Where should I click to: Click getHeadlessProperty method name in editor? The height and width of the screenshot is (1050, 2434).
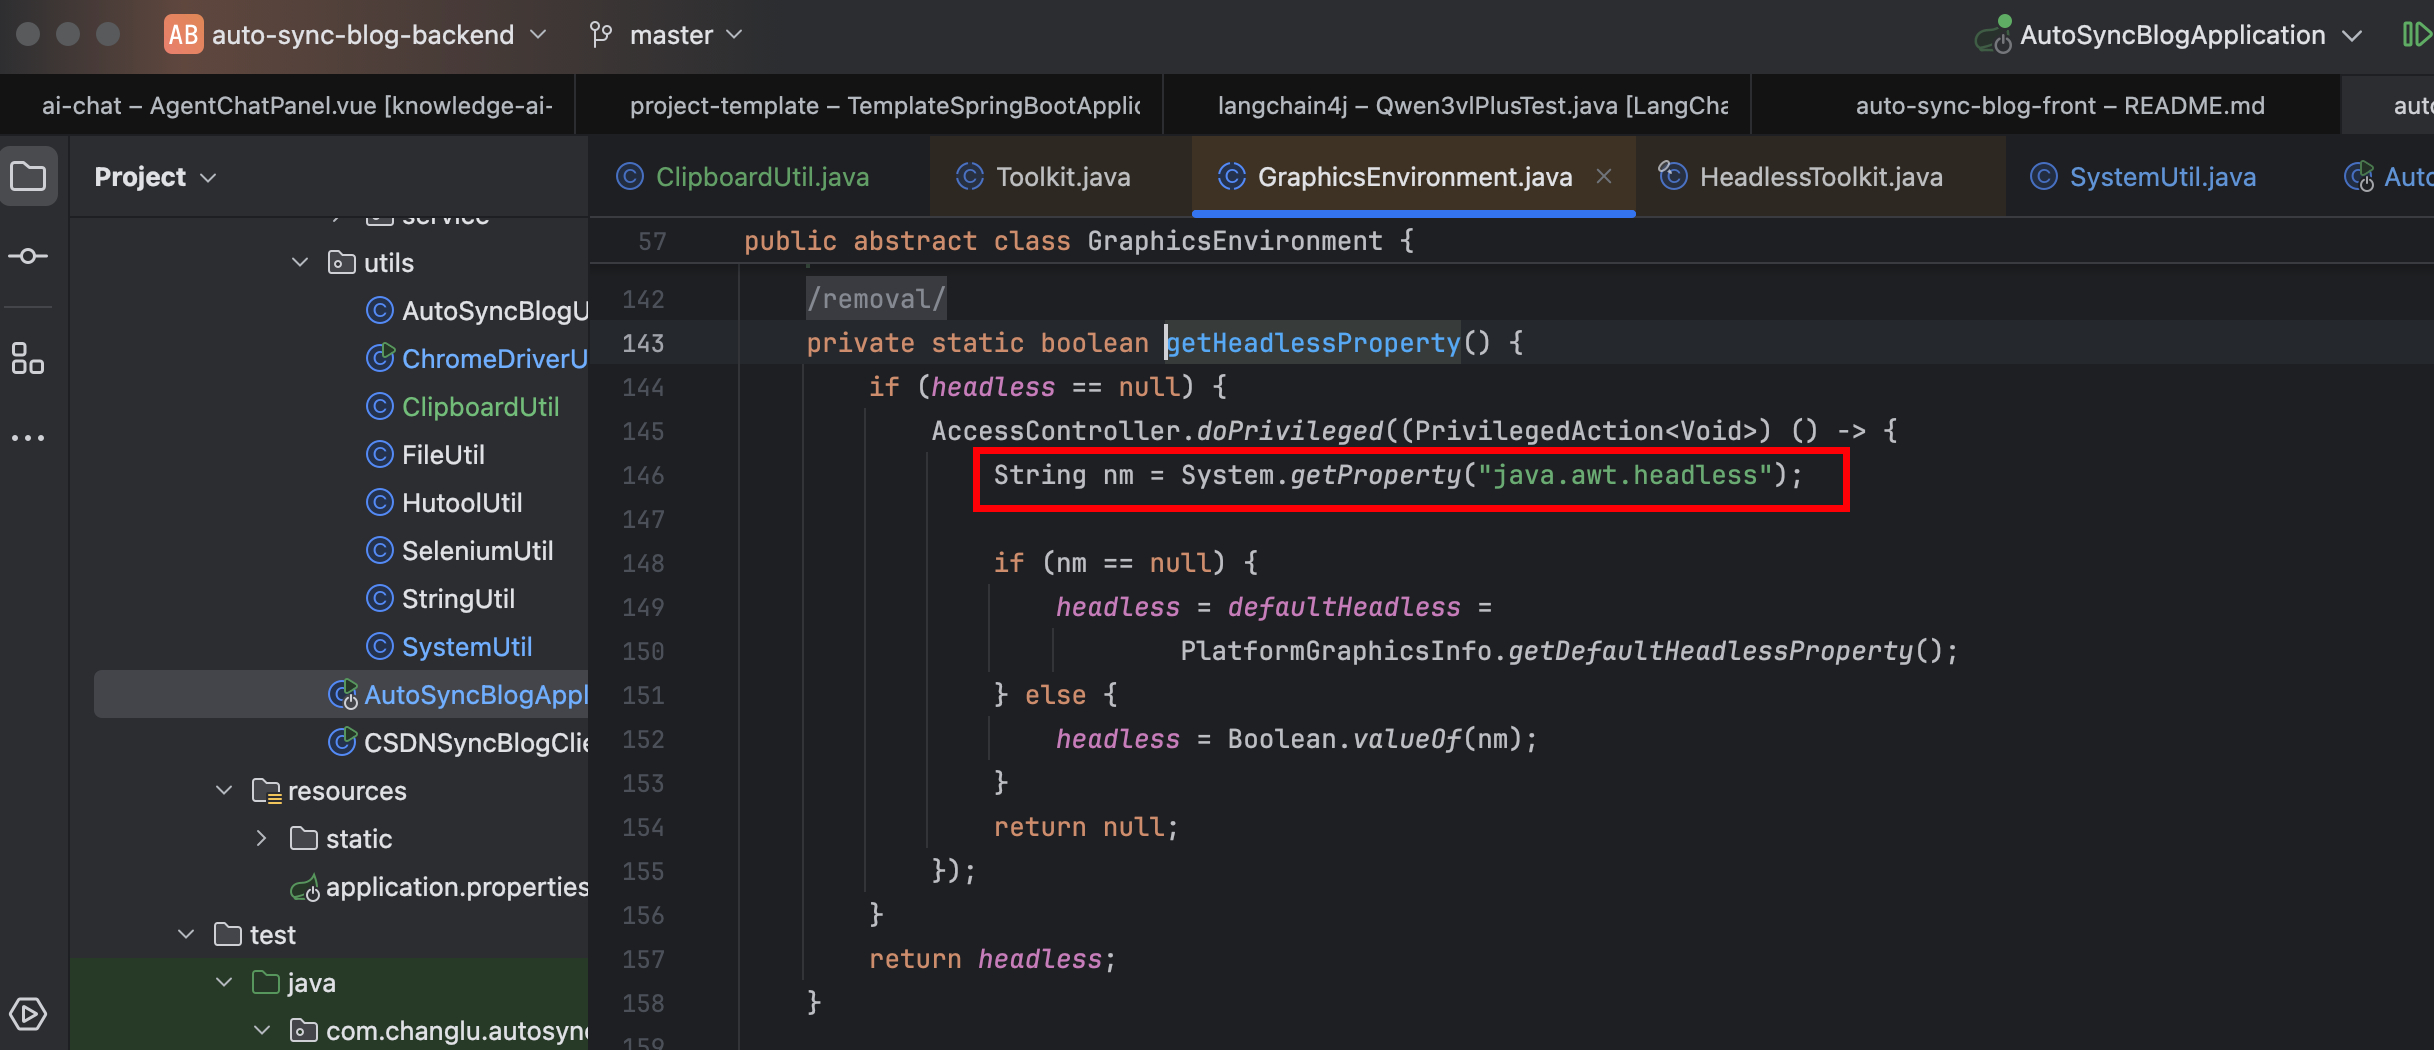point(1313,343)
